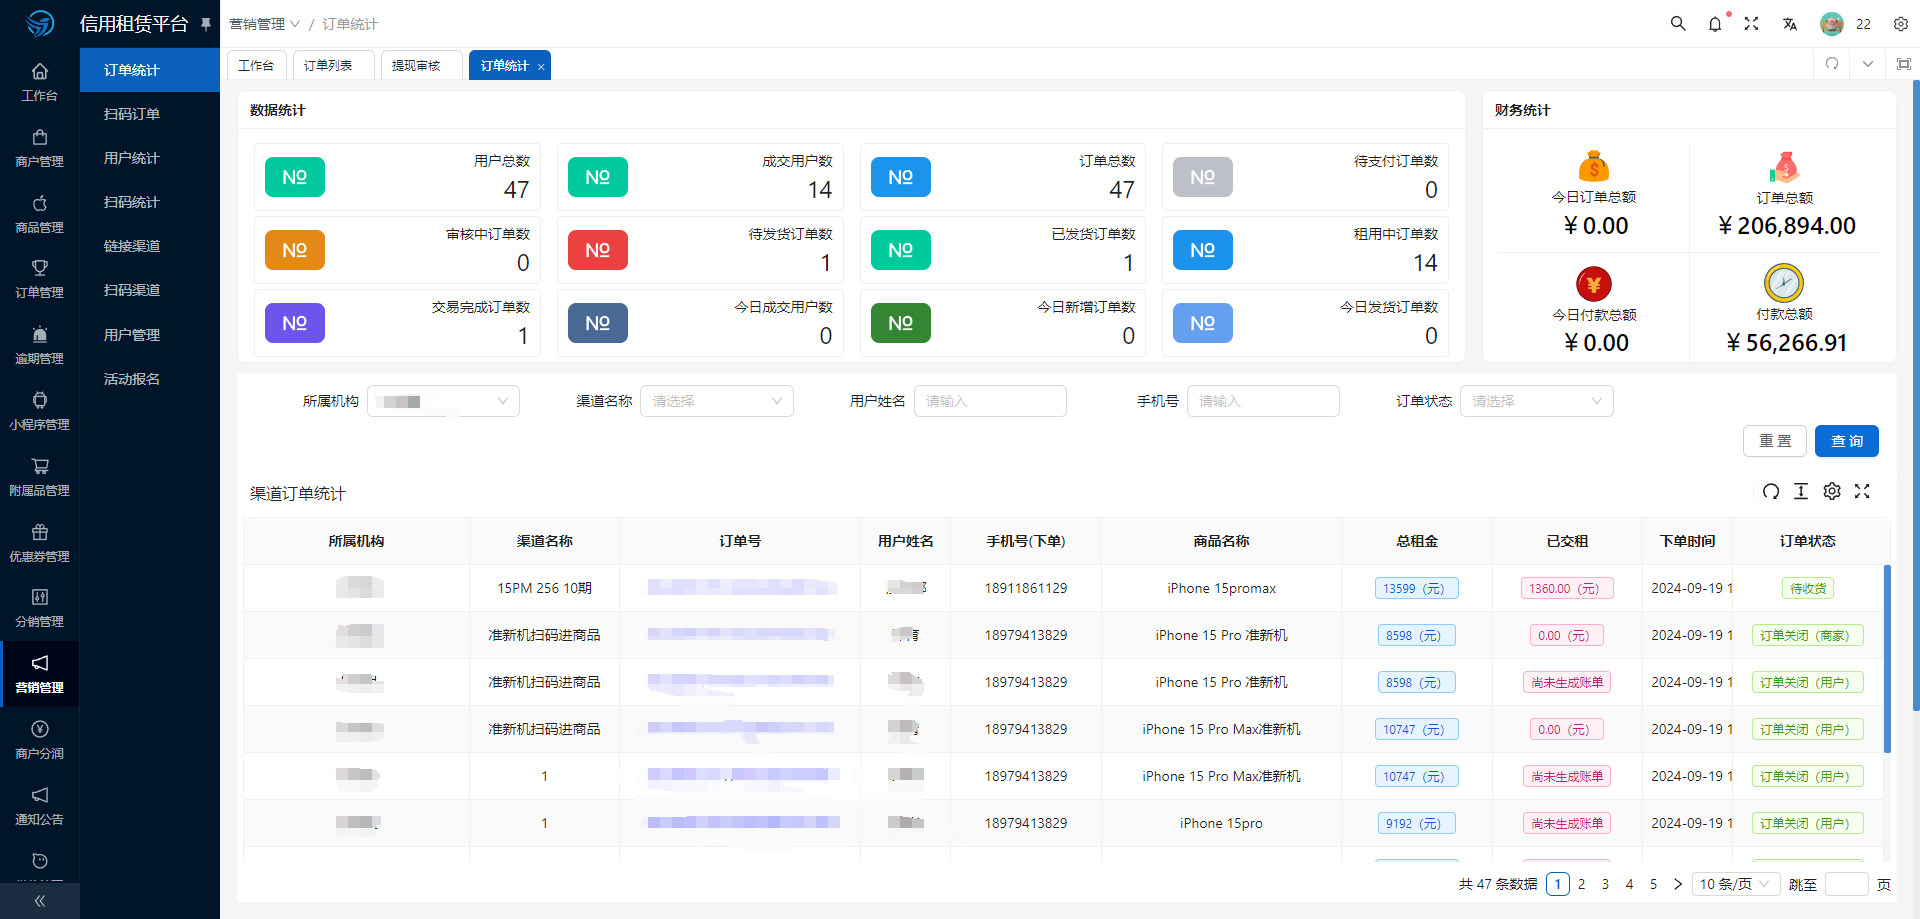Go to page 5
This screenshot has width=1920, height=919.
1653,884
